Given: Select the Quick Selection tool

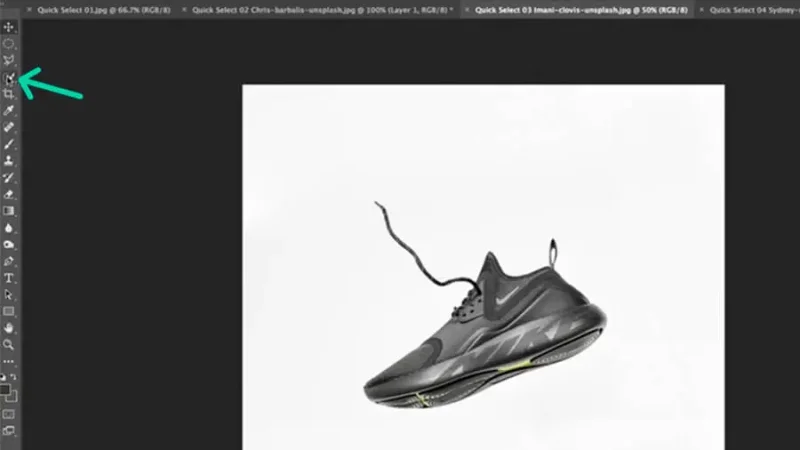Looking at the screenshot, I should click(8, 78).
